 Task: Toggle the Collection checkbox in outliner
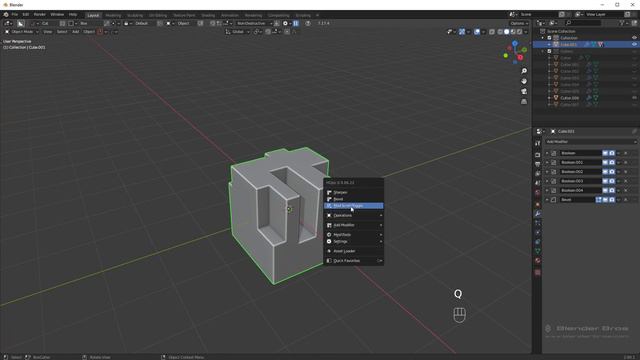549,38
